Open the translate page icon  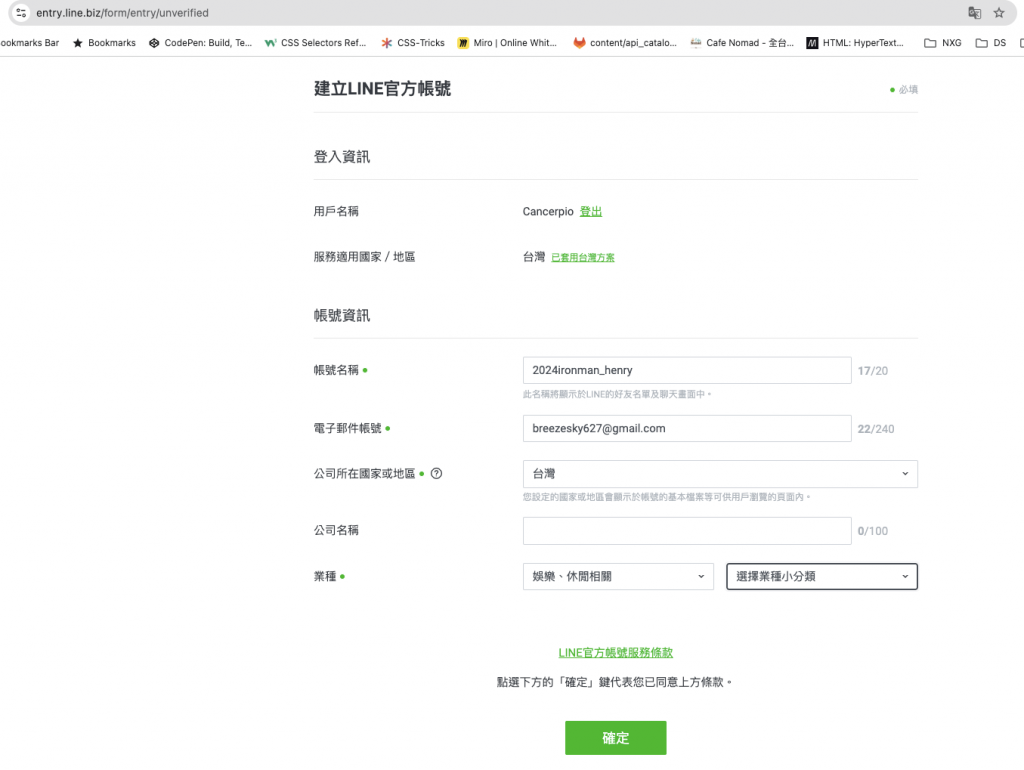(974, 12)
